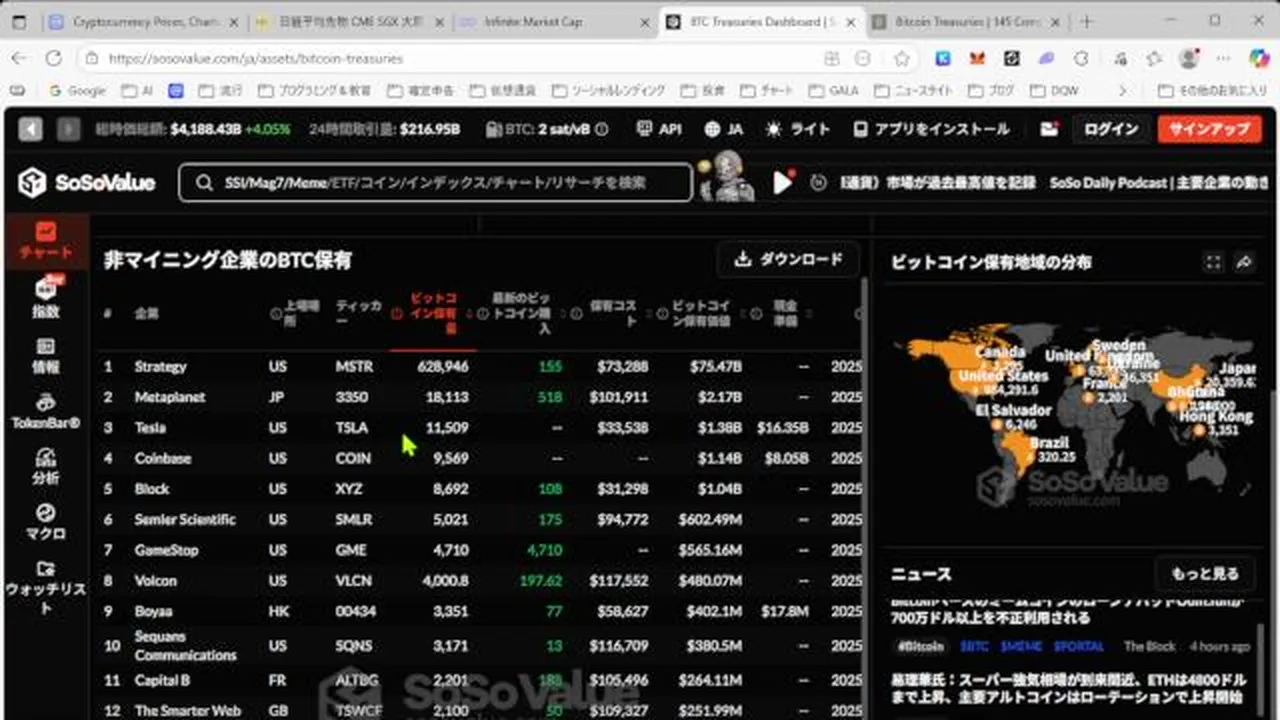Viewport: 1280px width, 720px height.
Task: Open TokenBar in the sidebar
Action: click(45, 411)
